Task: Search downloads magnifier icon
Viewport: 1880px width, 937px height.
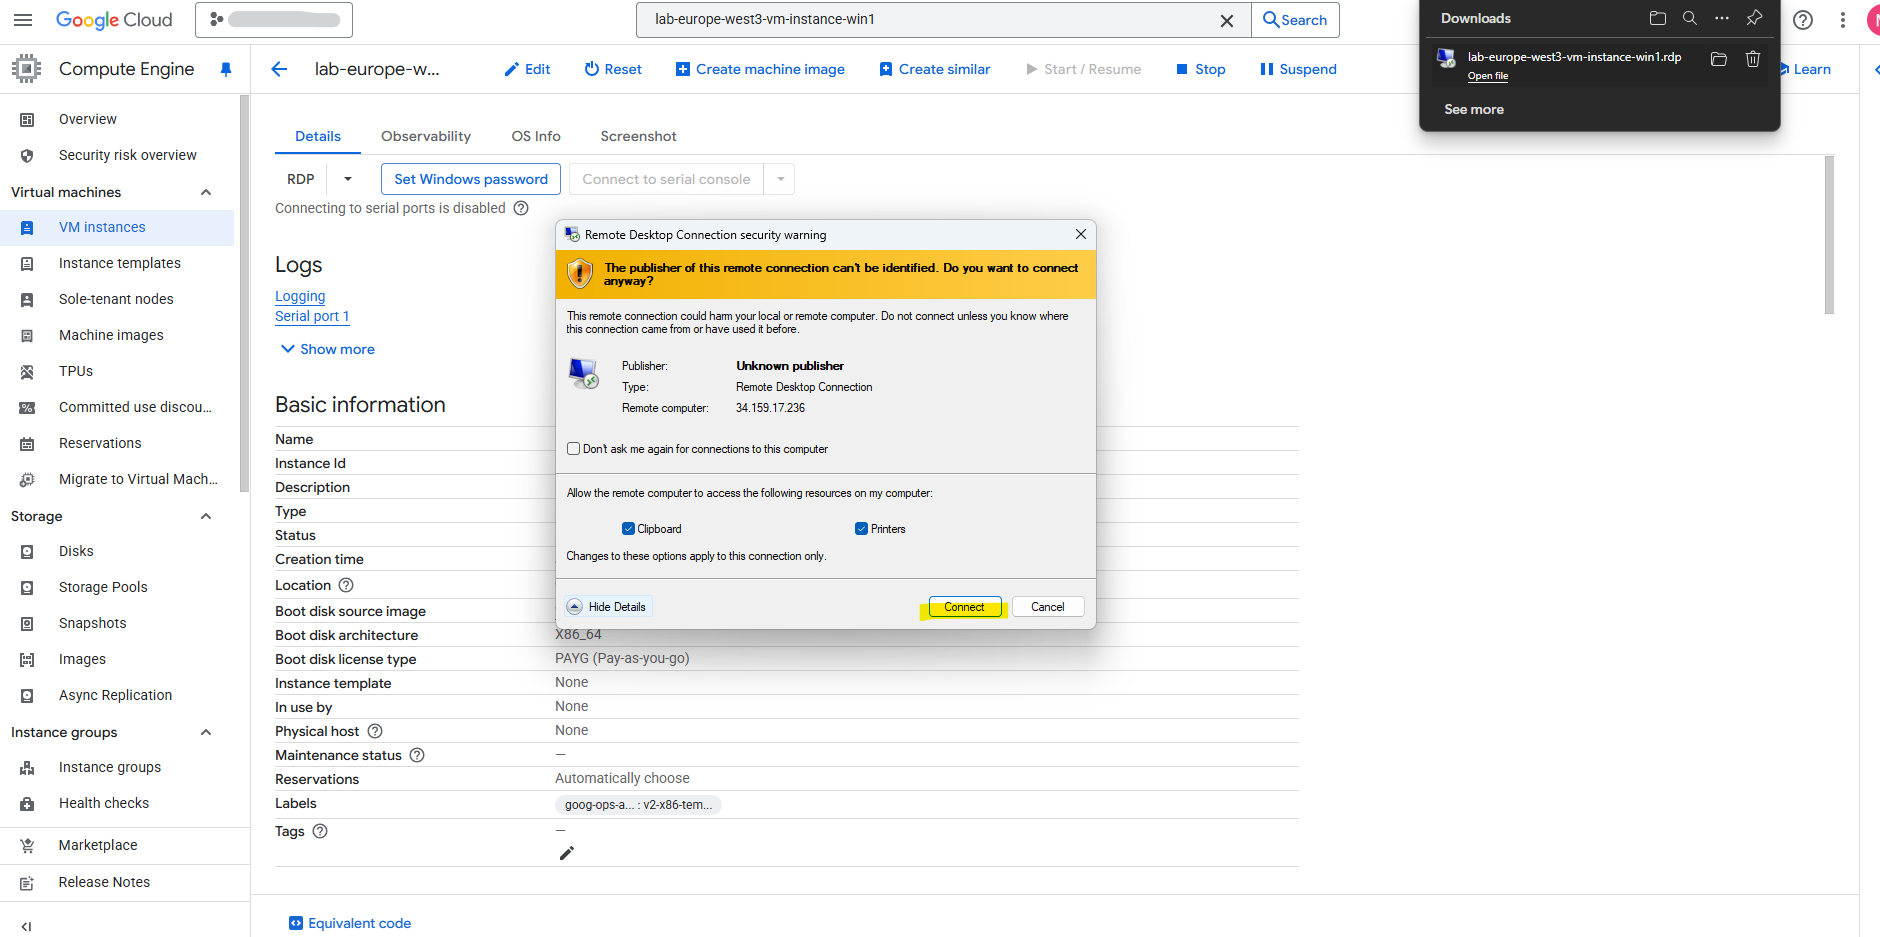Action: (x=1690, y=18)
